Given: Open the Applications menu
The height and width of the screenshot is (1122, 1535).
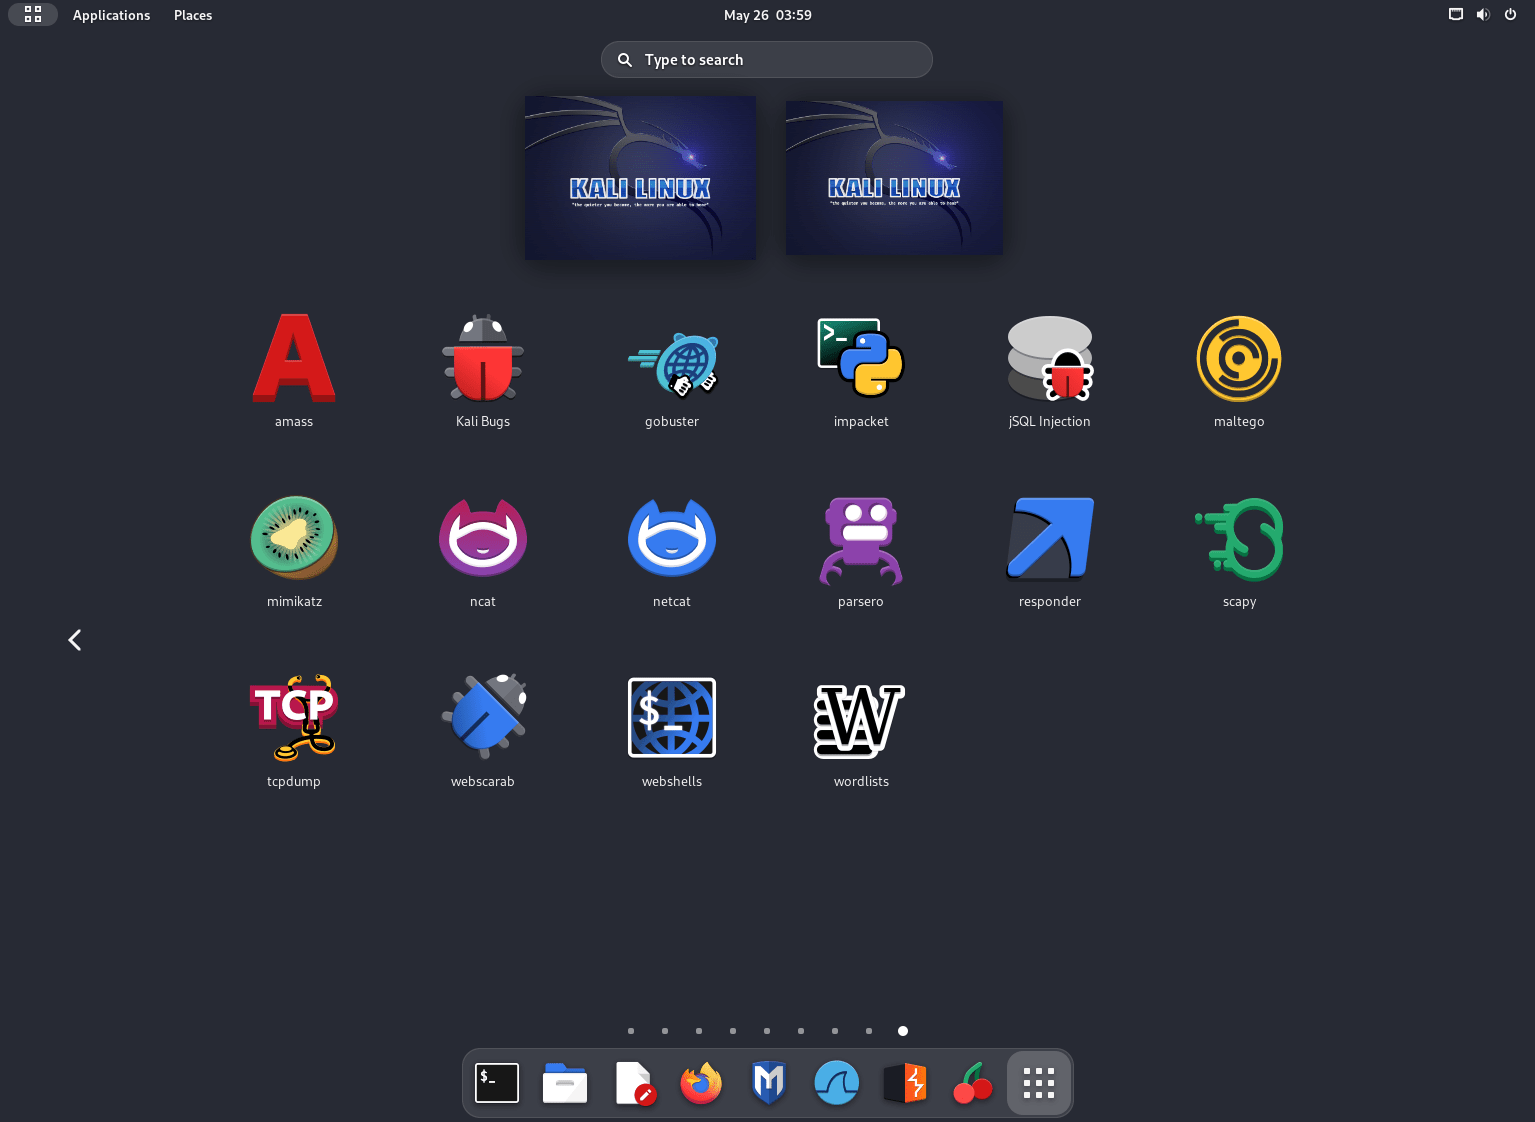Looking at the screenshot, I should click(x=111, y=15).
